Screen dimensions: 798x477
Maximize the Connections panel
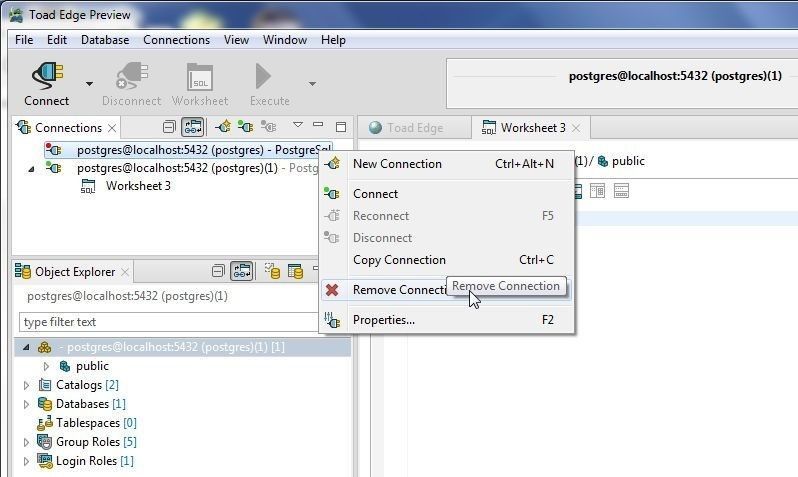coord(341,127)
